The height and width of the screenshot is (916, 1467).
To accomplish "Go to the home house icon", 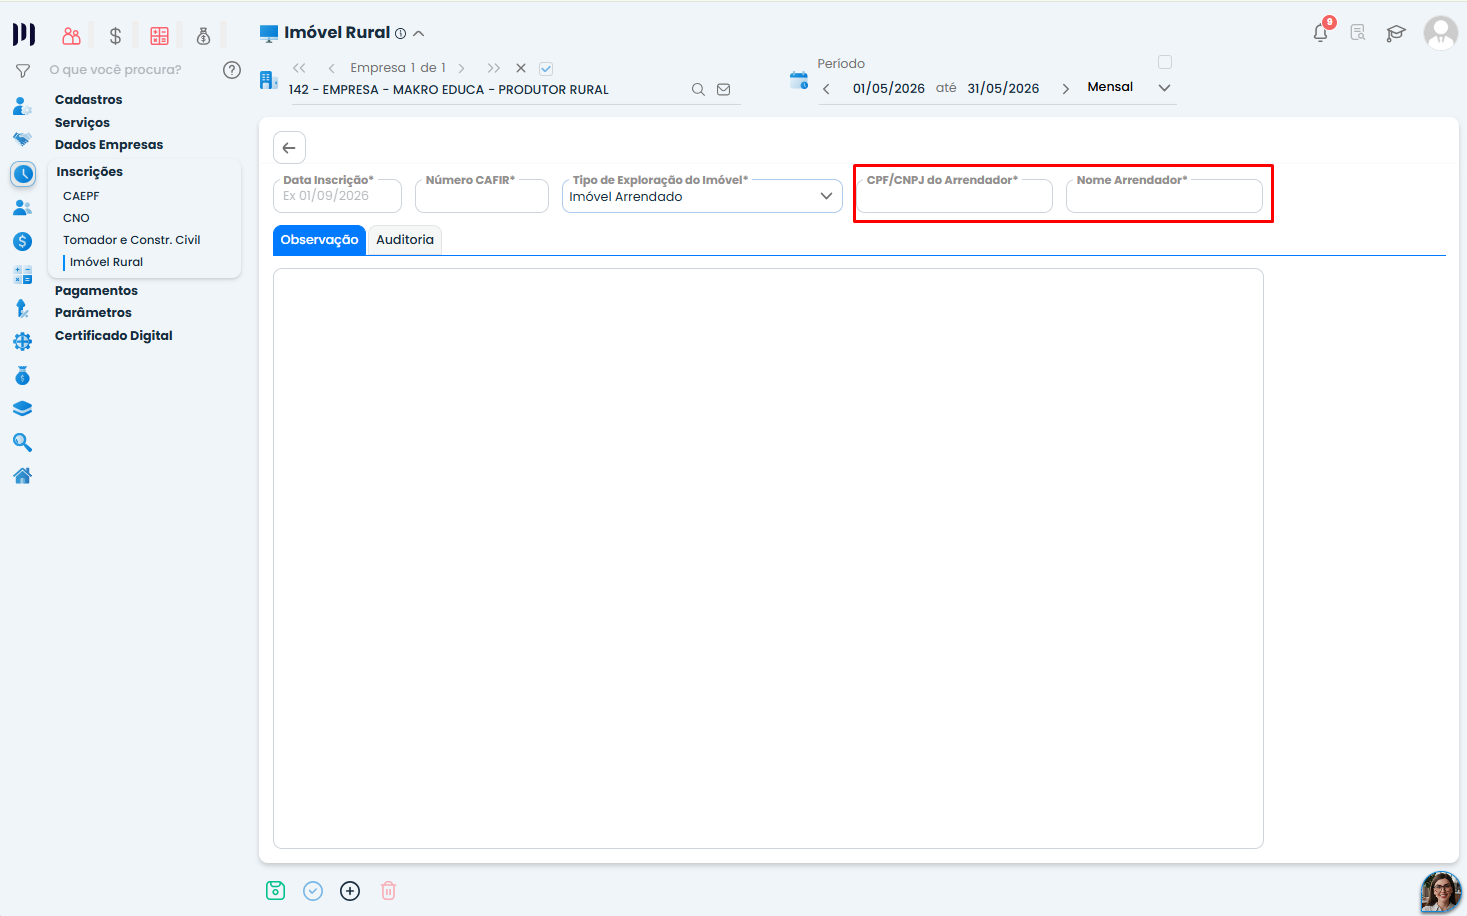I will 22,476.
